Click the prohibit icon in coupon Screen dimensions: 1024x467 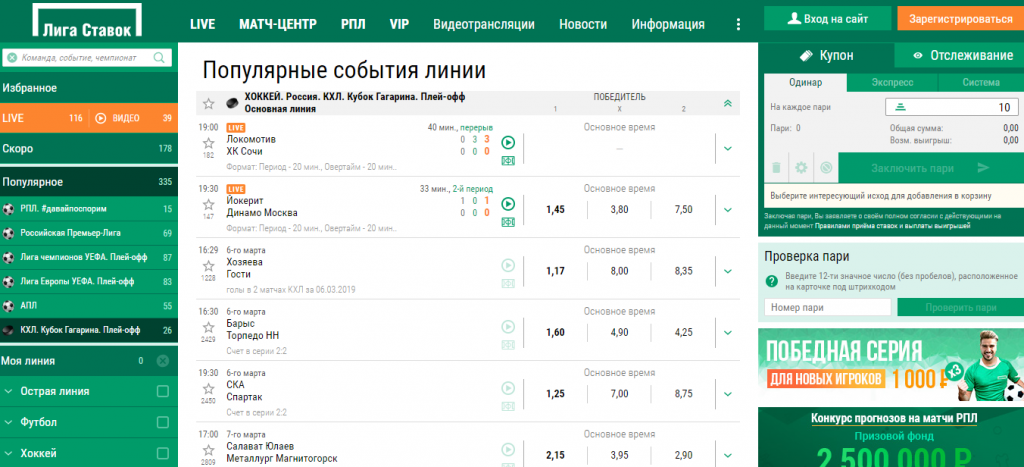pos(826,168)
